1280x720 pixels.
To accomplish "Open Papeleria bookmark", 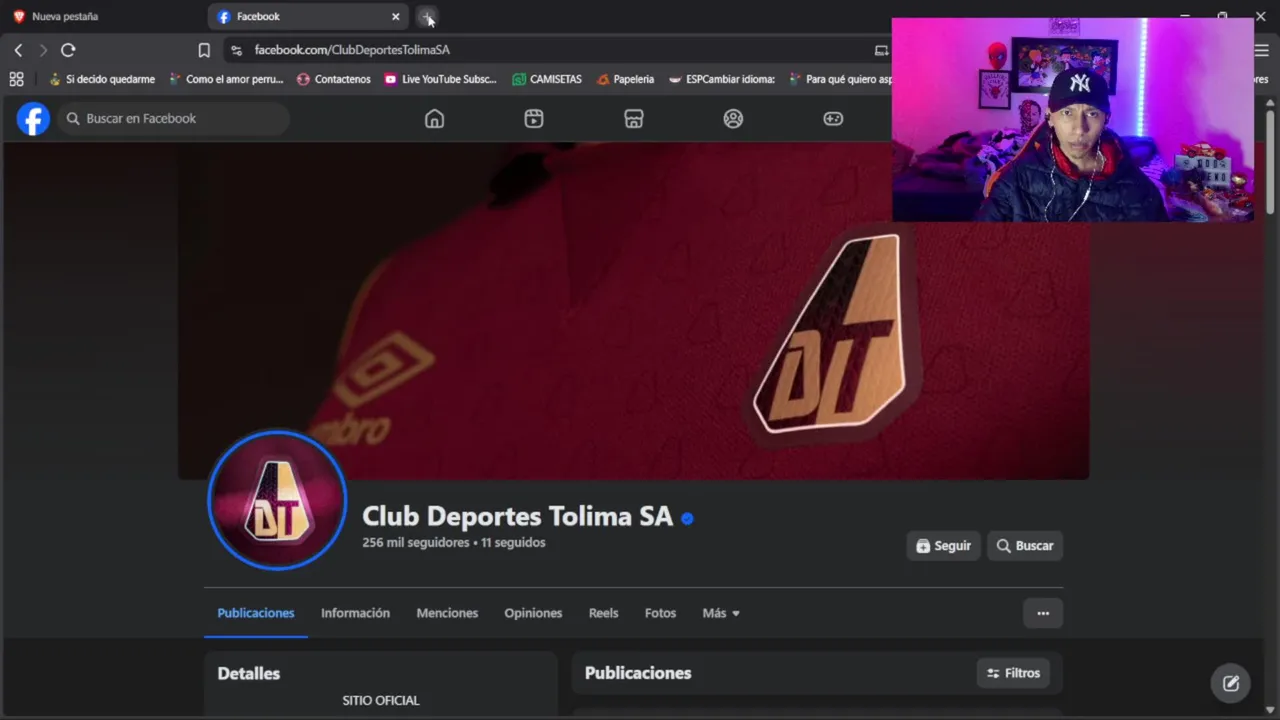I will click(625, 79).
